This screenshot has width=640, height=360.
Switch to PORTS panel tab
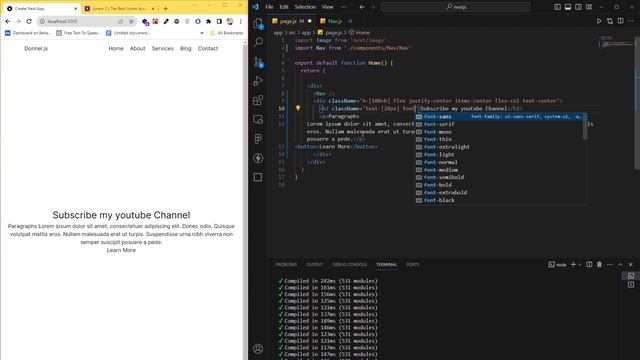413,264
